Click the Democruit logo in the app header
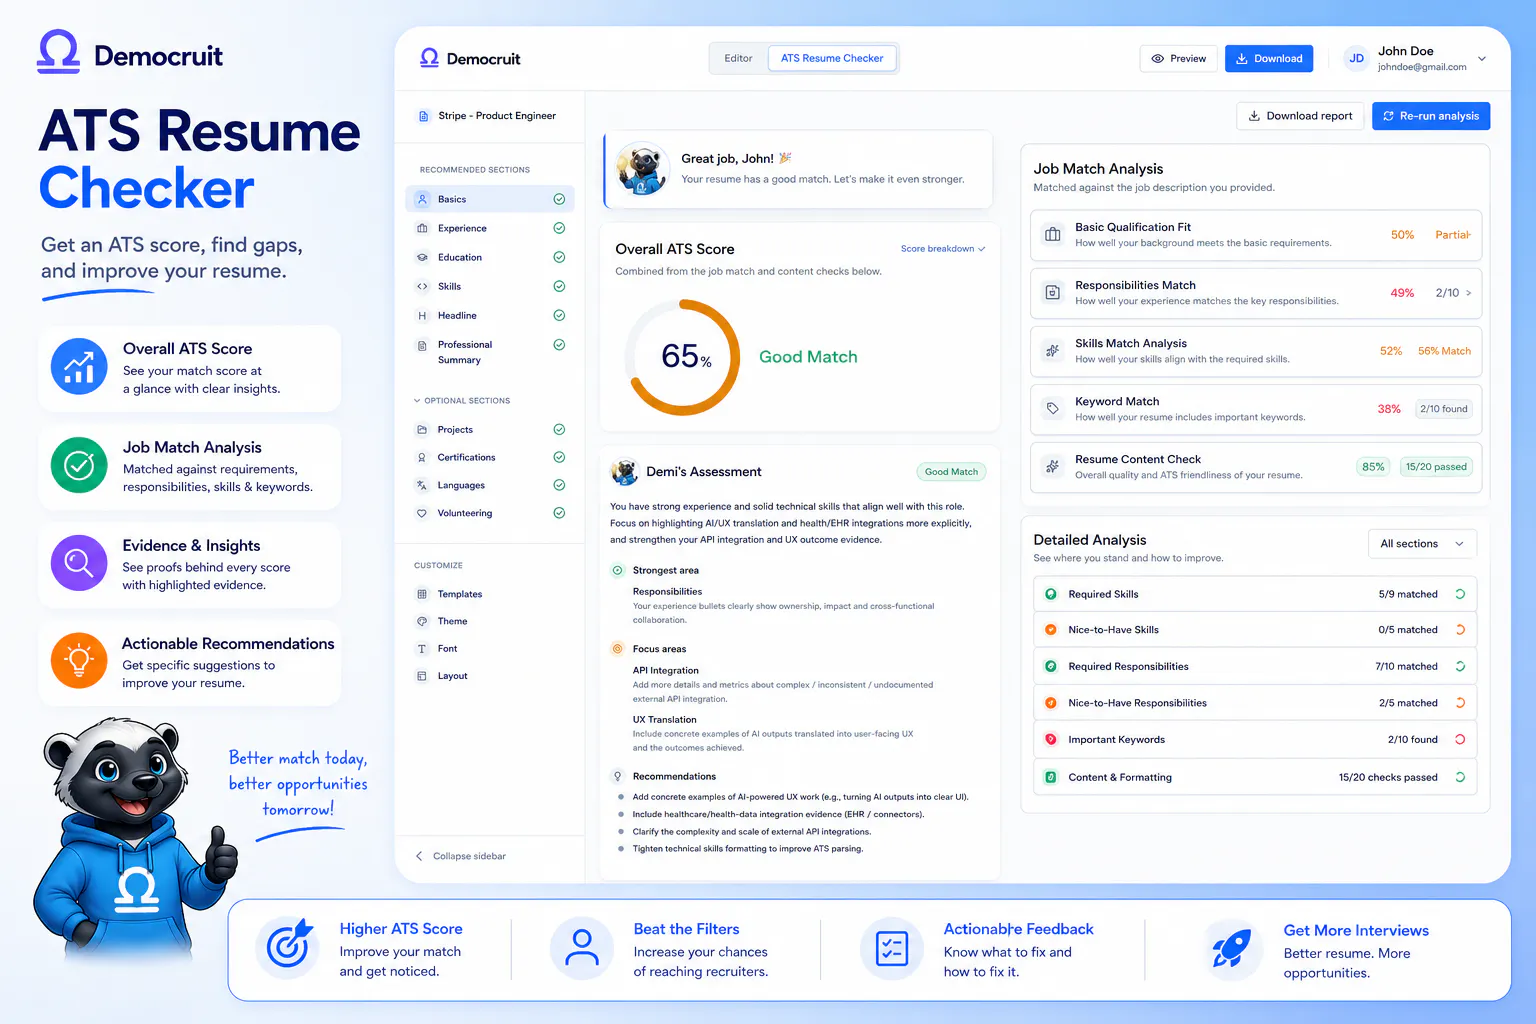The height and width of the screenshot is (1024, 1536). (470, 58)
